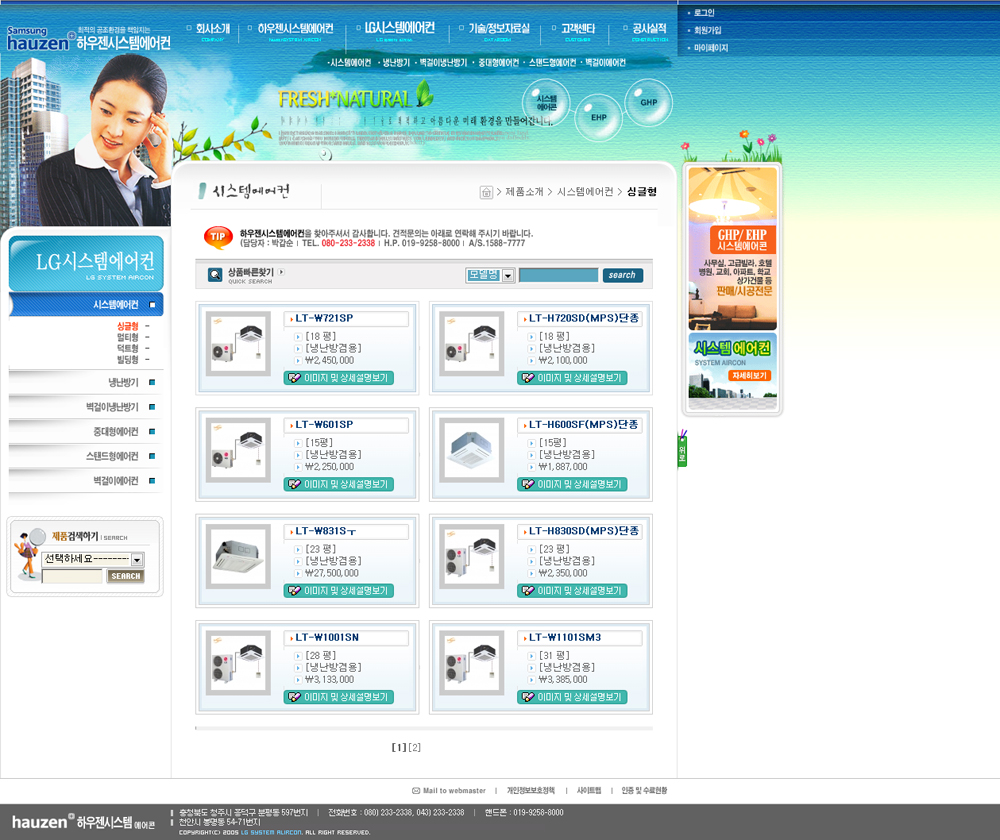Expand the 냉난방기 sidebar category
Image resolution: width=1000 pixels, height=840 pixels.
(124, 382)
